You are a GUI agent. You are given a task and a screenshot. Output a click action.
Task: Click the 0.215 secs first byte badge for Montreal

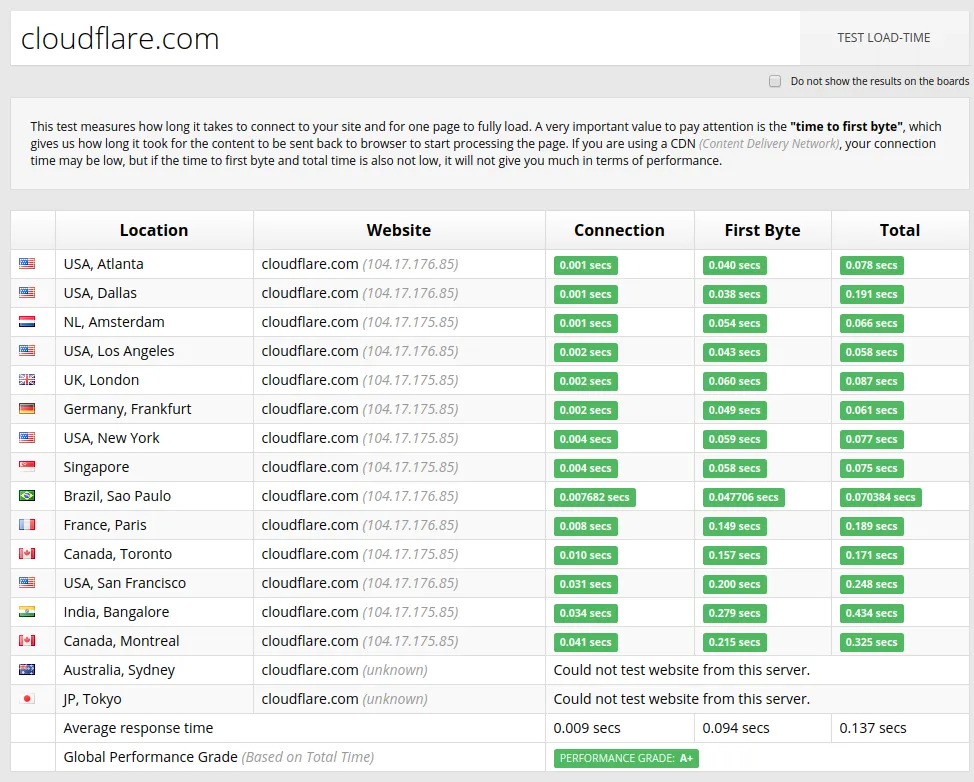735,642
